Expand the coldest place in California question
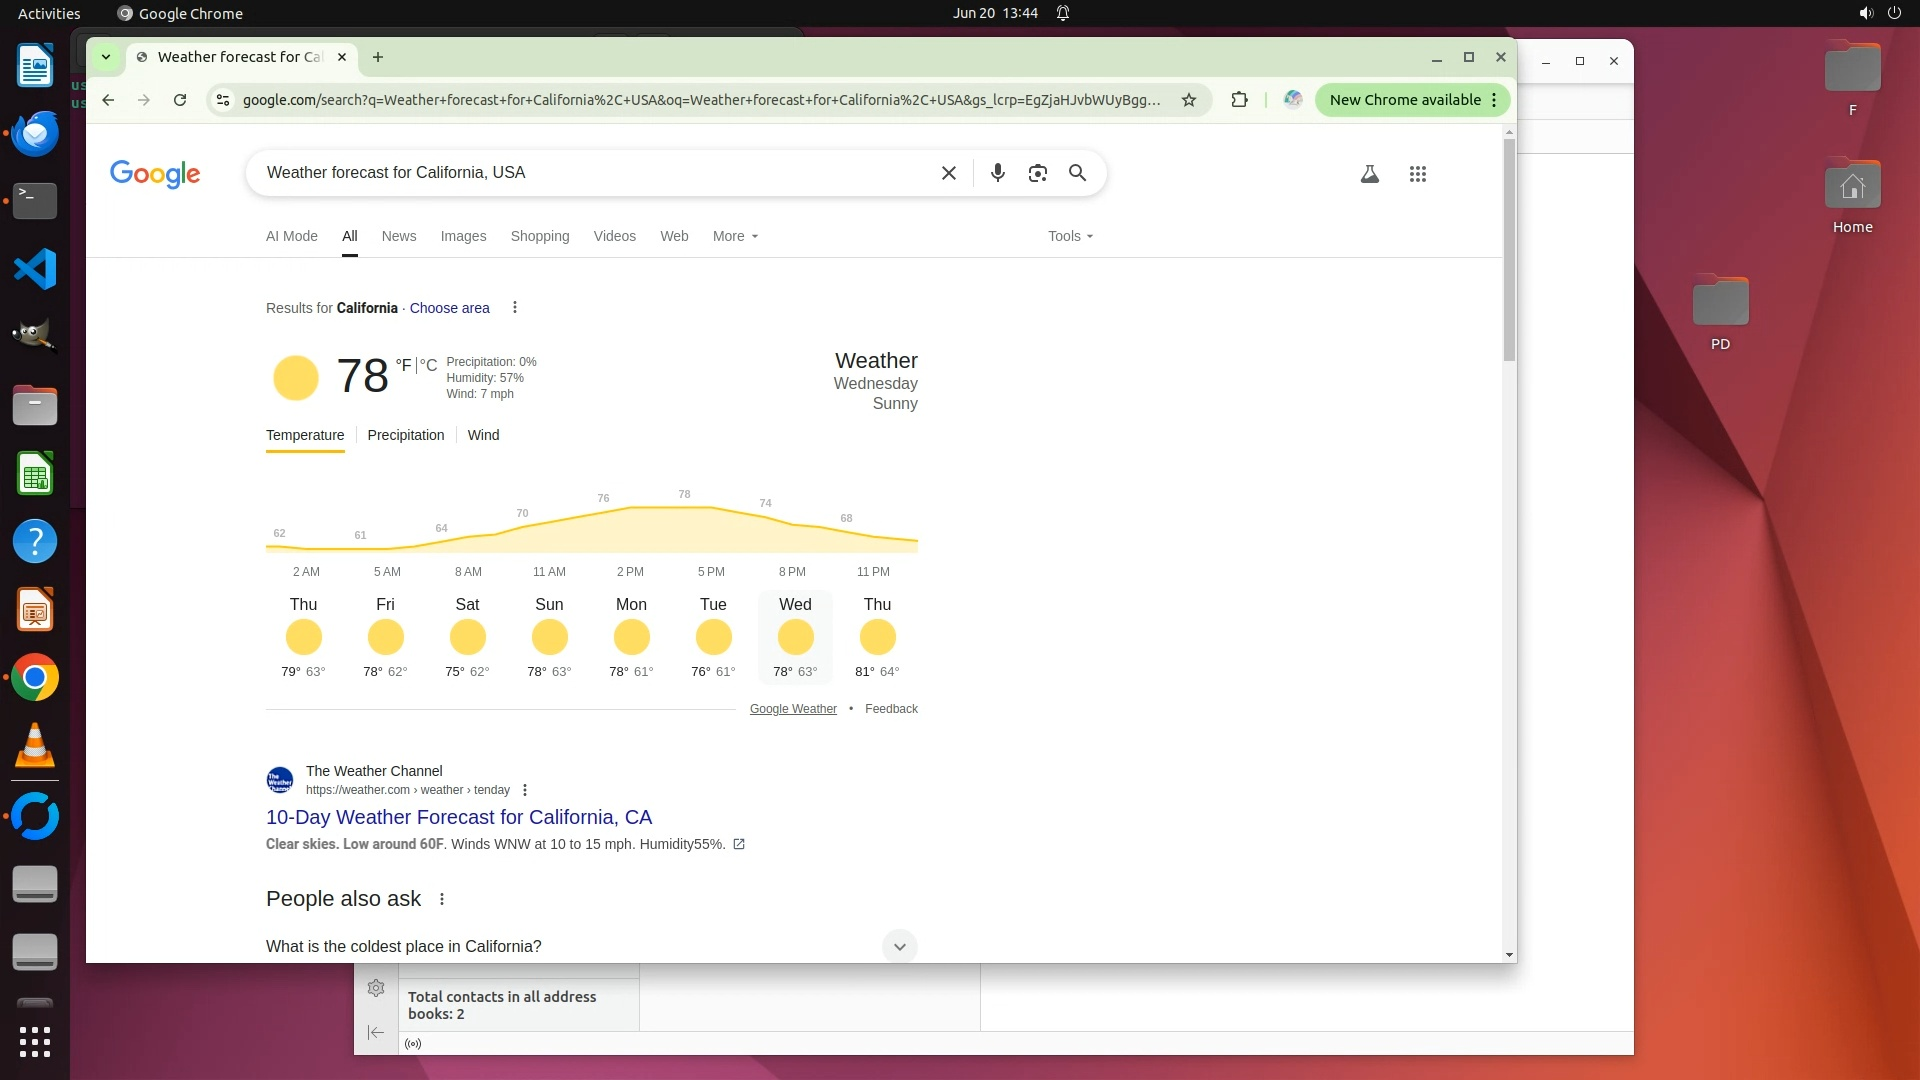The height and width of the screenshot is (1080, 1920). click(899, 946)
